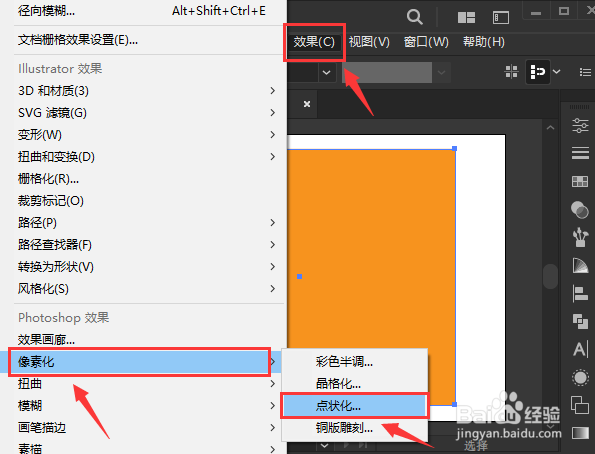Image resolution: width=595 pixels, height=454 pixels.
Task: Click the rectangle's center anchor point
Action: point(299,276)
